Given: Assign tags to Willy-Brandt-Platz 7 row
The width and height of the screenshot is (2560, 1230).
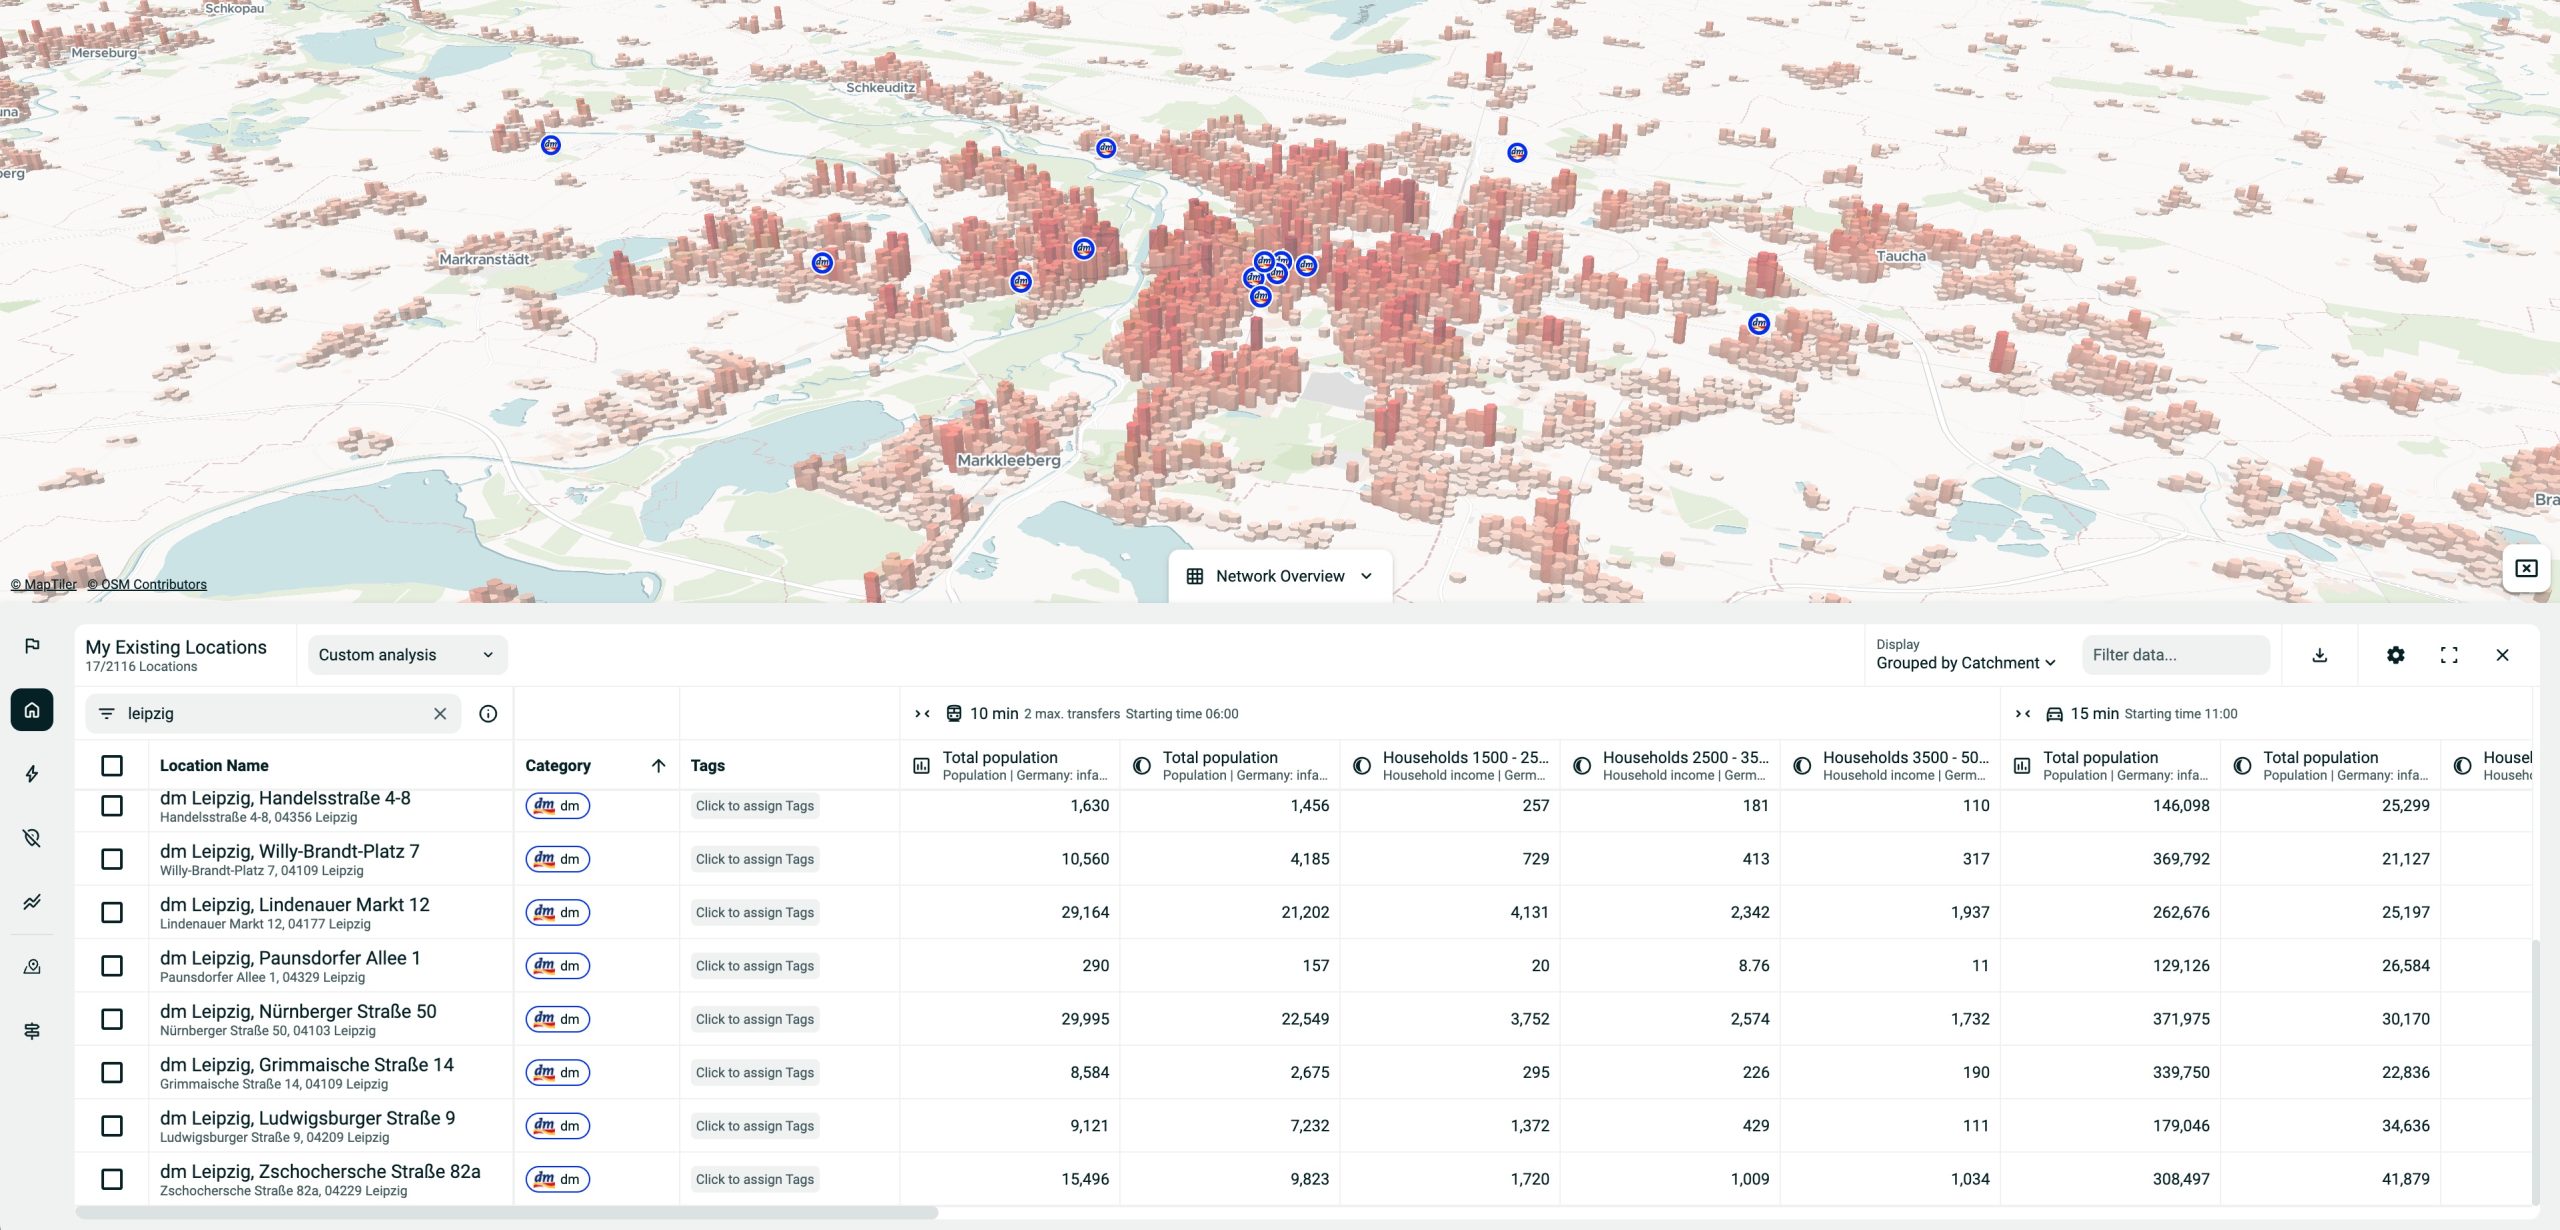Looking at the screenshot, I should pyautogui.click(x=755, y=859).
